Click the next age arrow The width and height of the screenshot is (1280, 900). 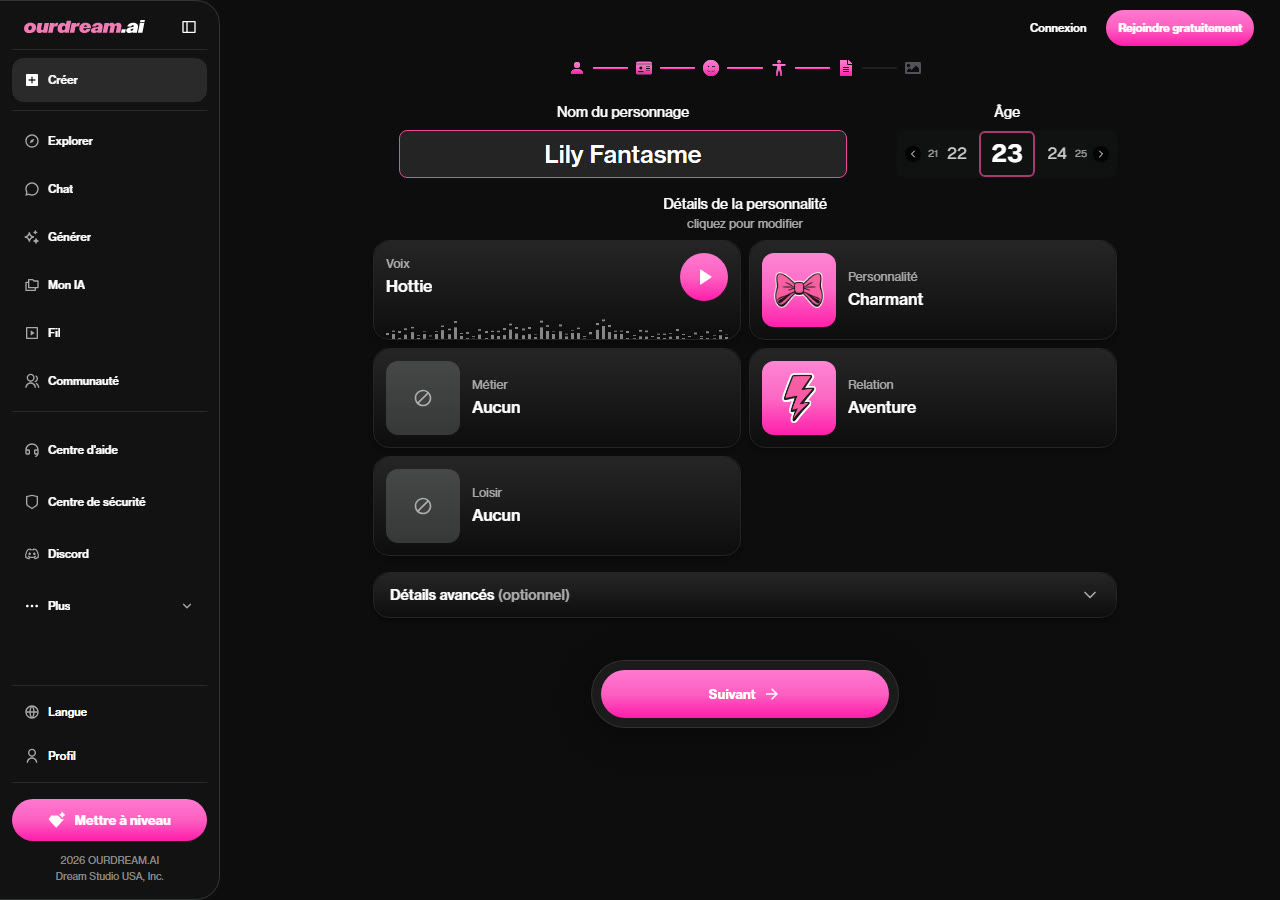pos(1101,154)
